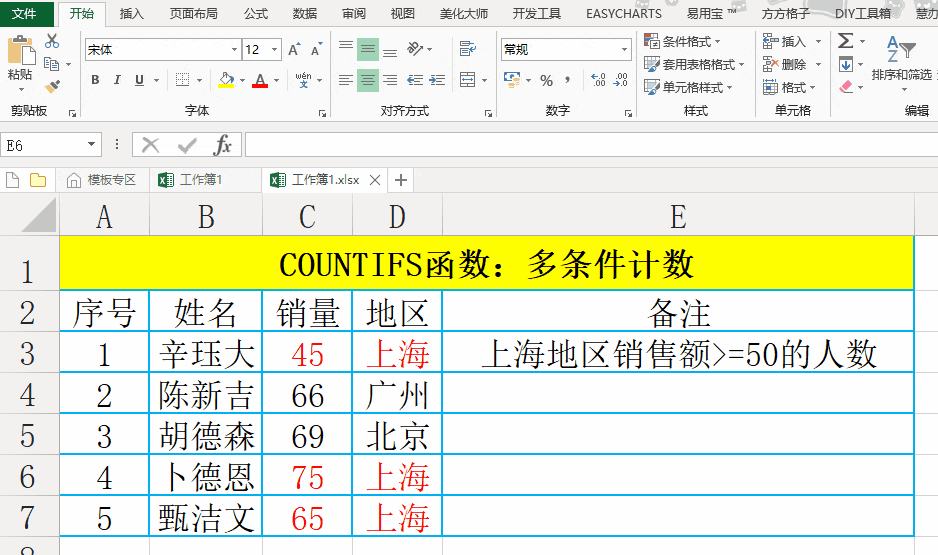
Task: Open fill color dropdown arrow
Action: (242, 80)
